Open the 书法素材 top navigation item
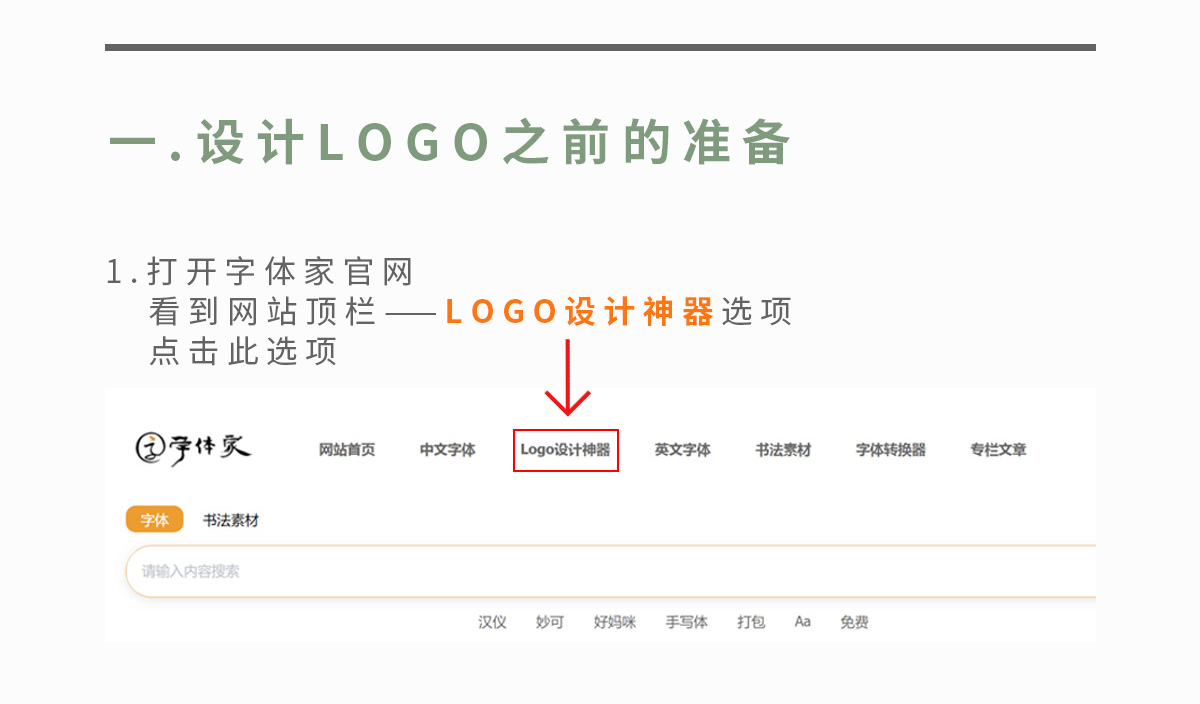Viewport: 1200px width, 704px height. [x=783, y=450]
